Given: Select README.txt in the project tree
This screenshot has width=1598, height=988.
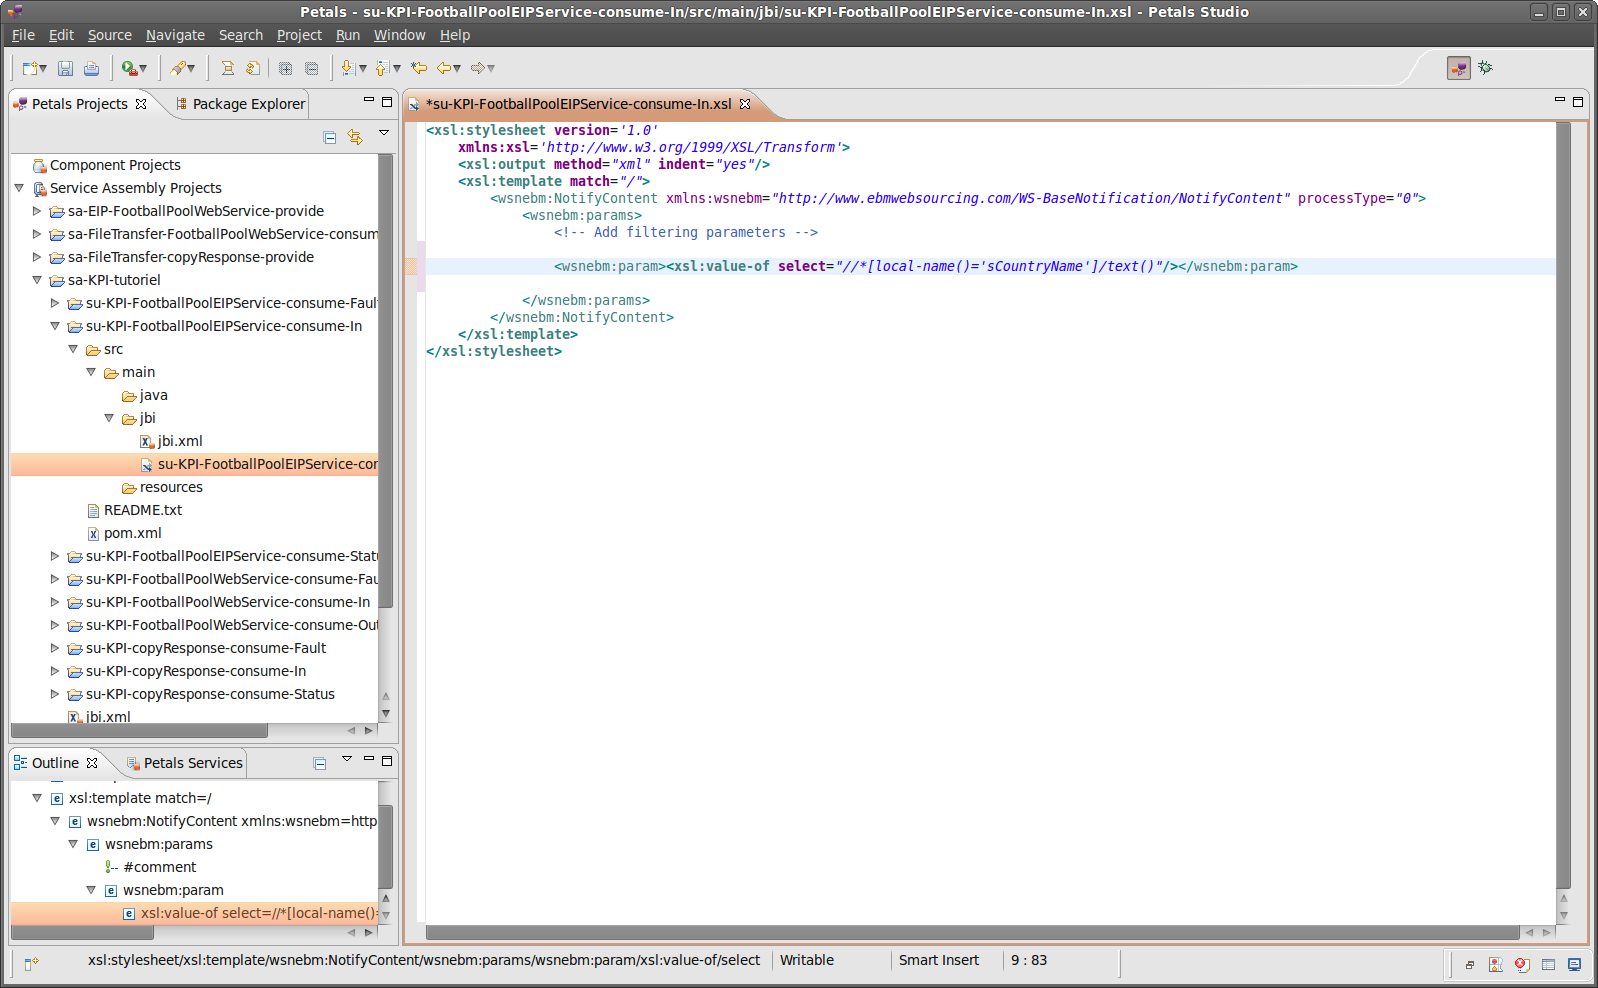Looking at the screenshot, I should coord(142,510).
